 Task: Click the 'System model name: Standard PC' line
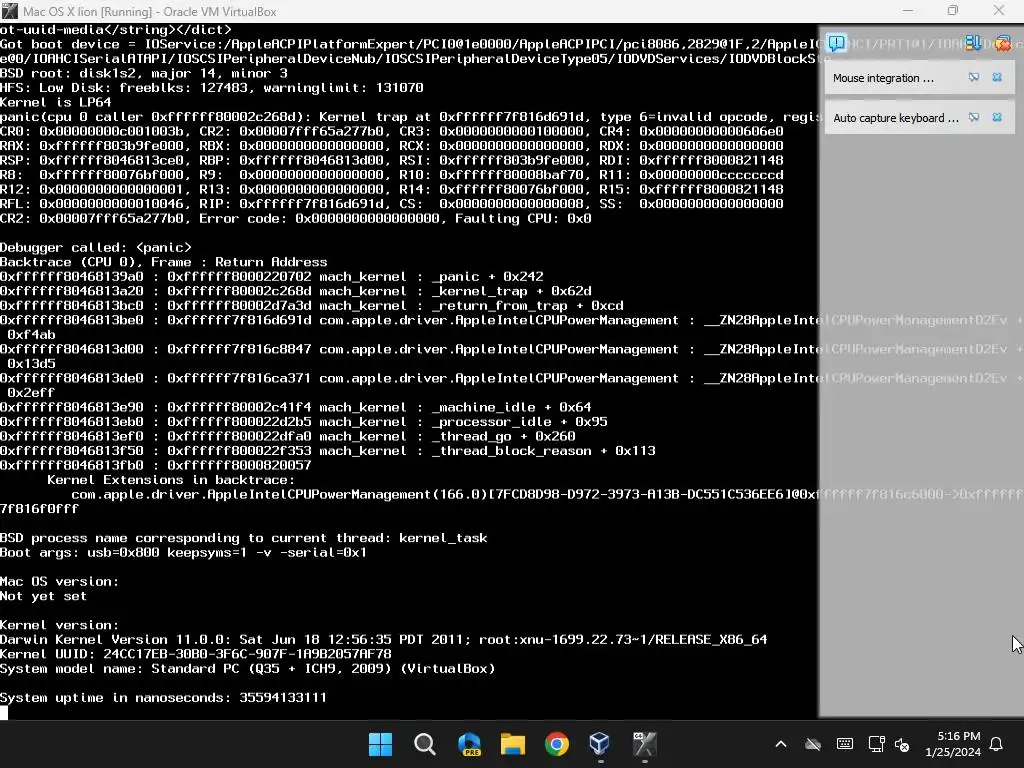click(248, 669)
